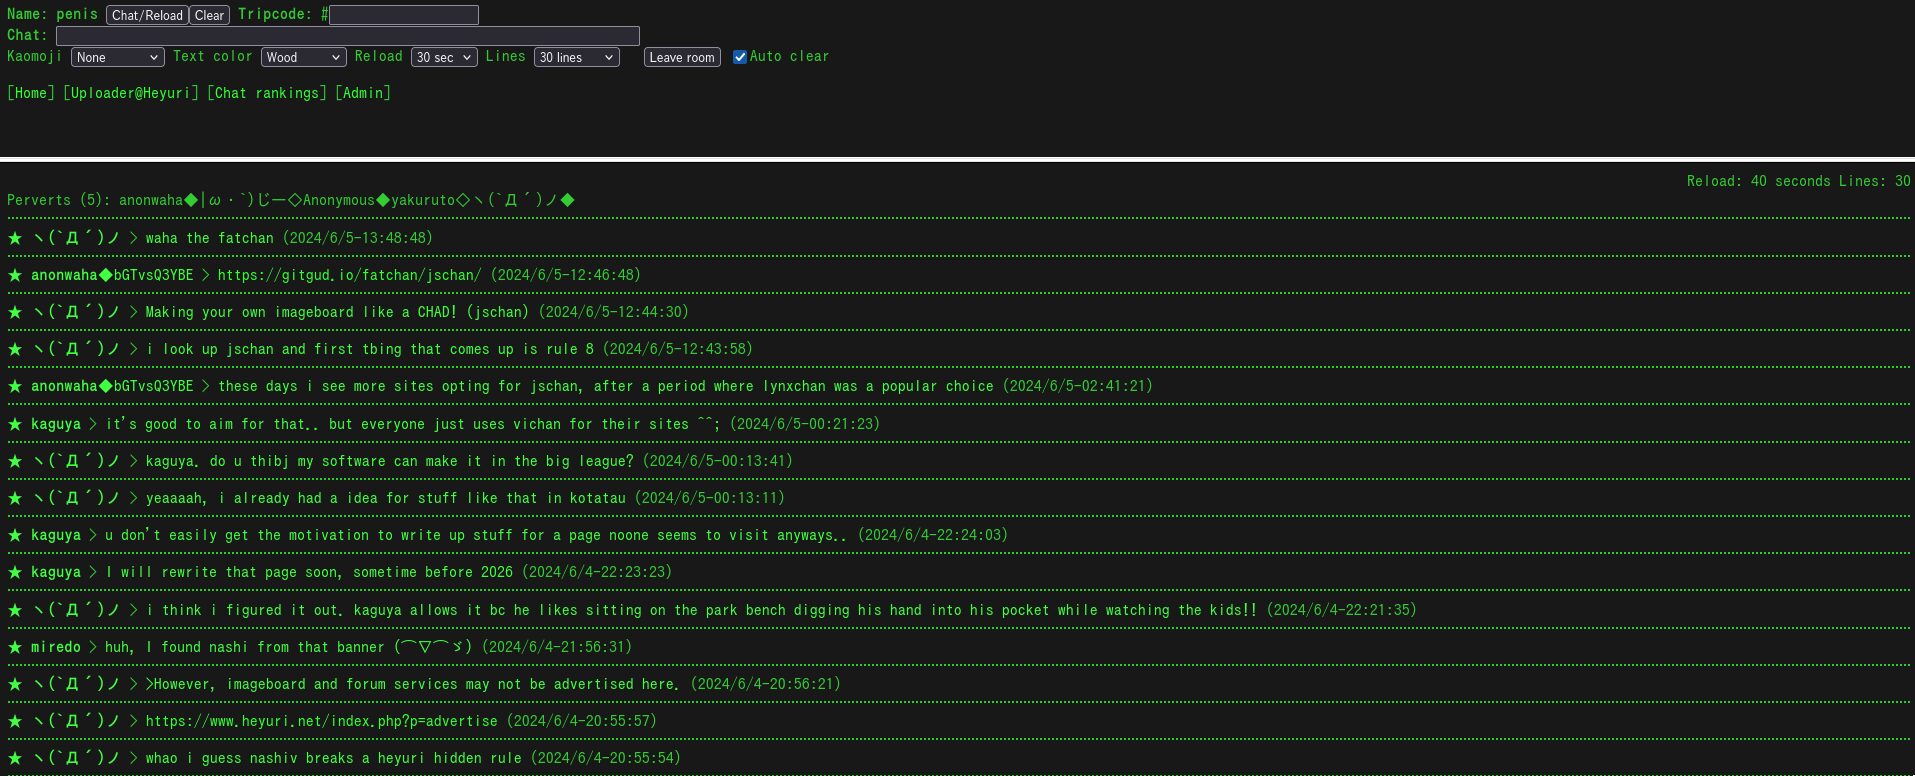Go to Uploader@Heyuri page

tap(131, 93)
